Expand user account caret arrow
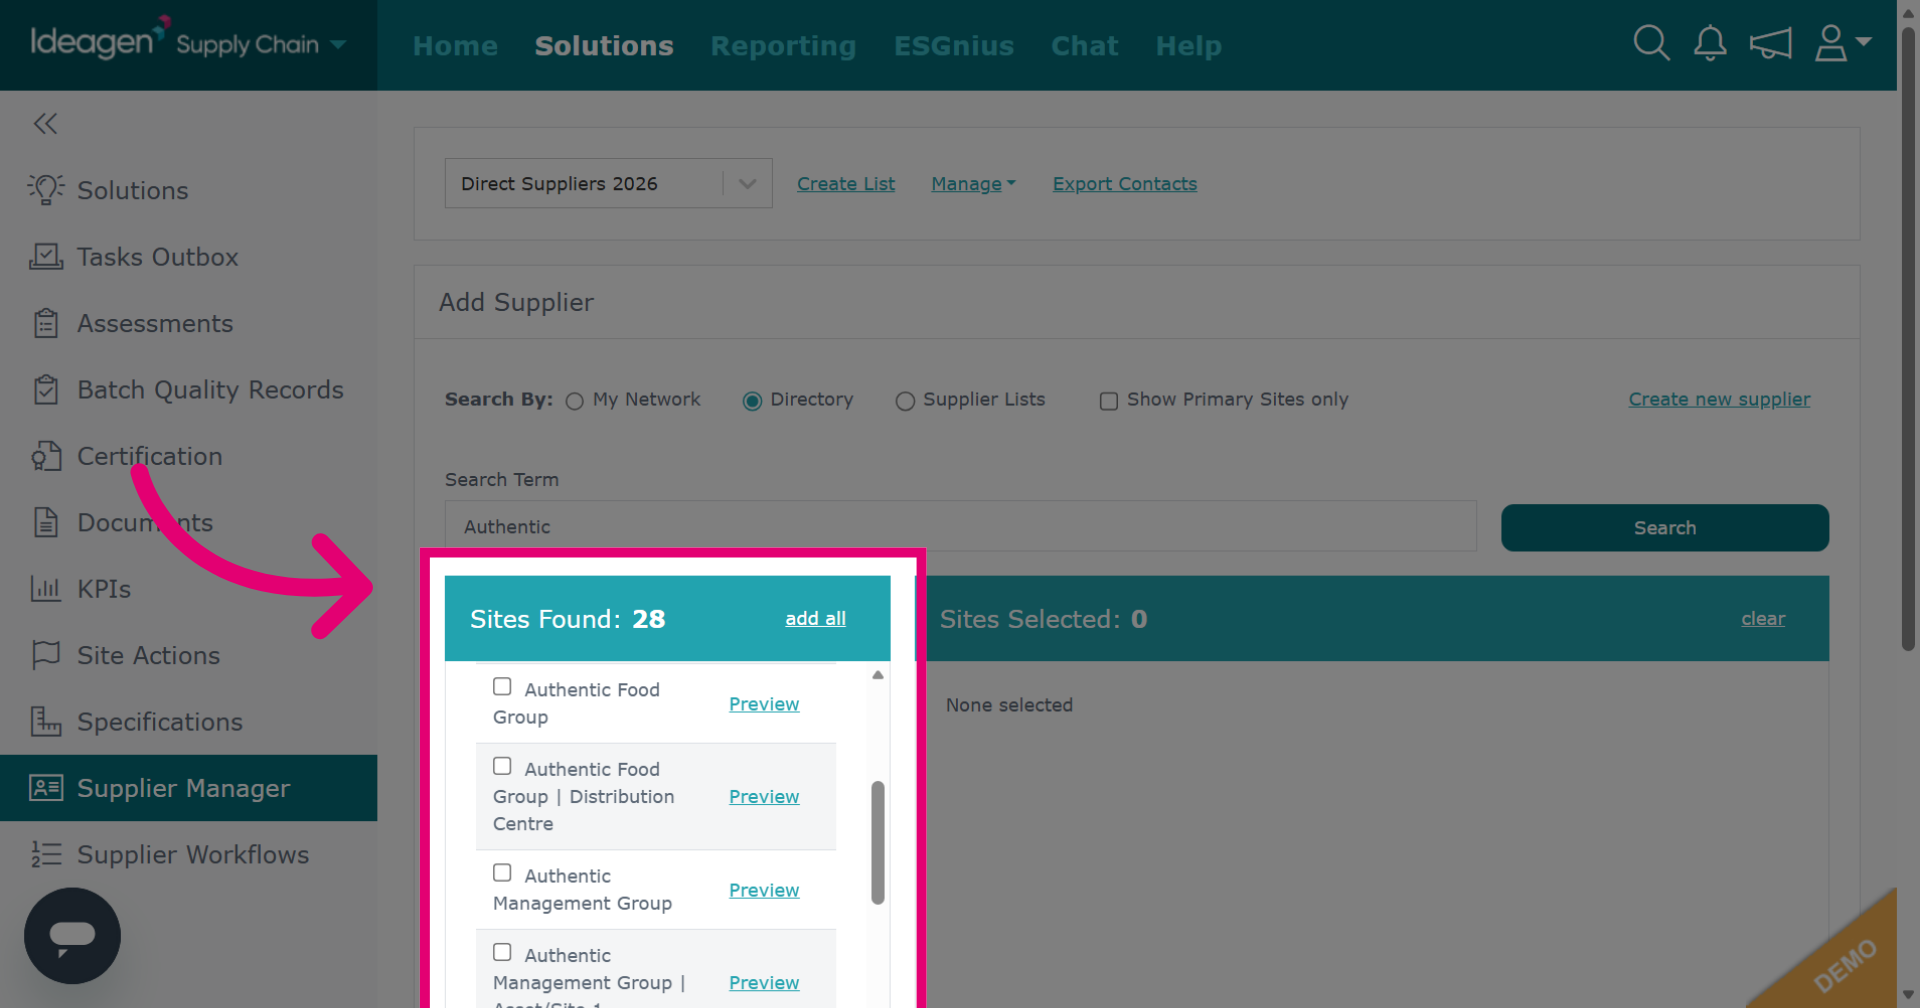The width and height of the screenshot is (1920, 1008). [1863, 41]
